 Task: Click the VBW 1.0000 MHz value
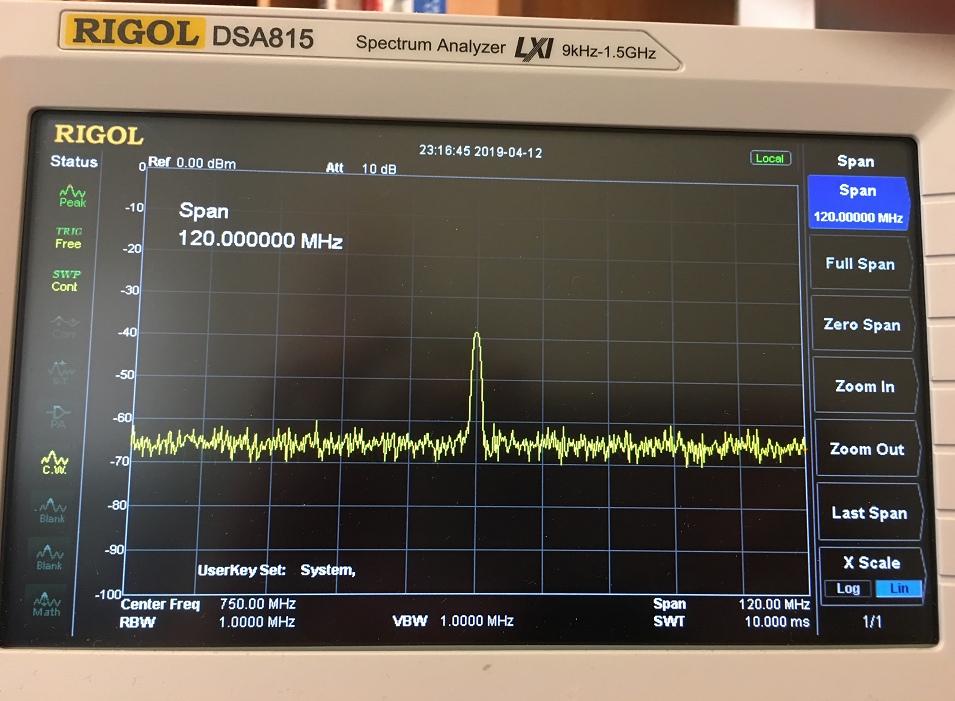click(477, 621)
